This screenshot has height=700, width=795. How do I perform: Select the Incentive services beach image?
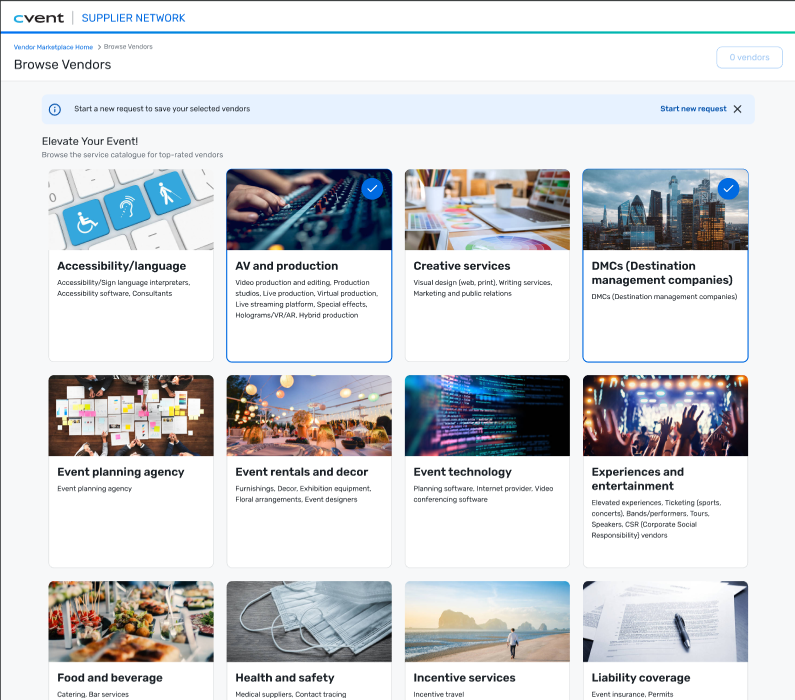pyautogui.click(x=487, y=621)
